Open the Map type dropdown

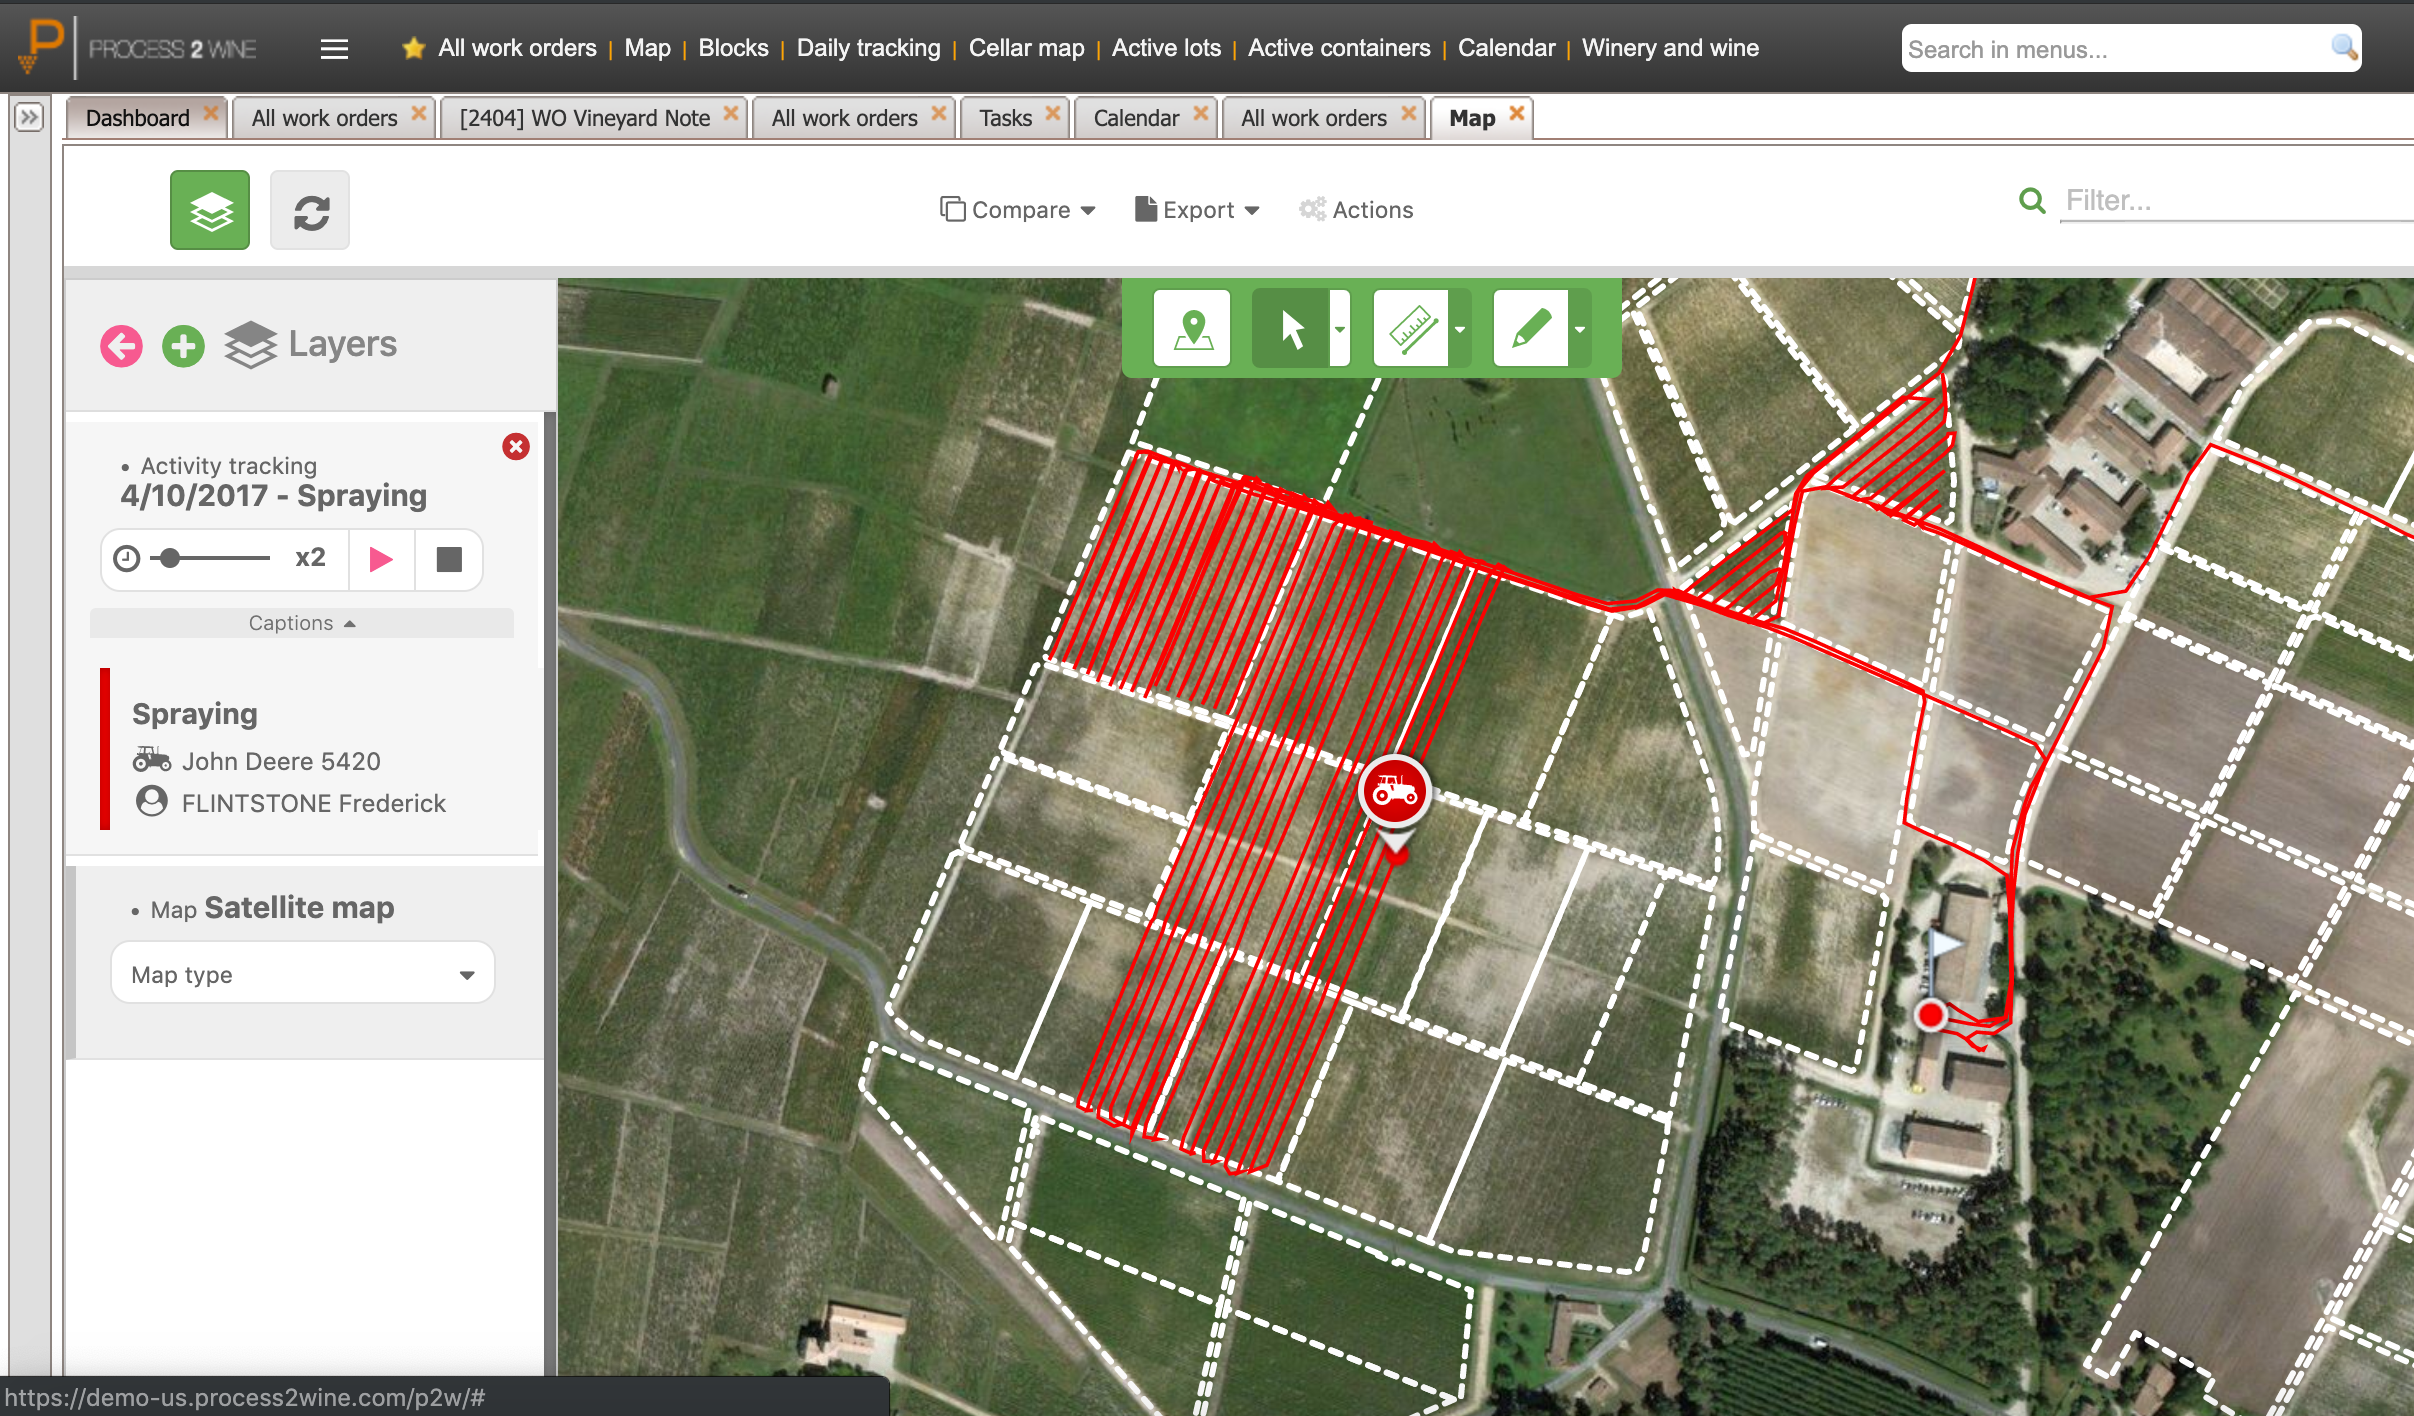302,974
